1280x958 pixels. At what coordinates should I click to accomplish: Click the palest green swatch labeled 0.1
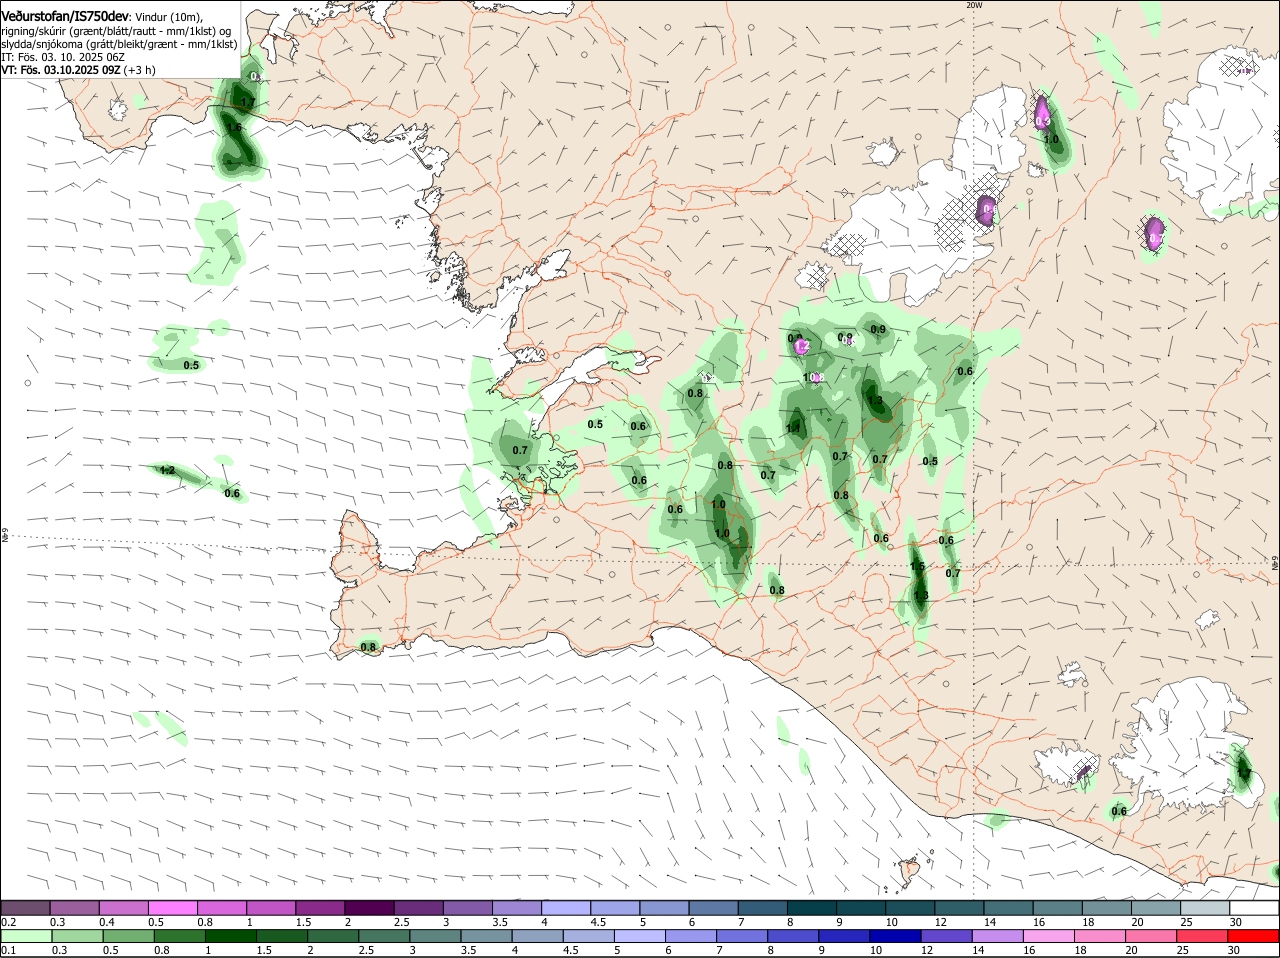click(25, 936)
